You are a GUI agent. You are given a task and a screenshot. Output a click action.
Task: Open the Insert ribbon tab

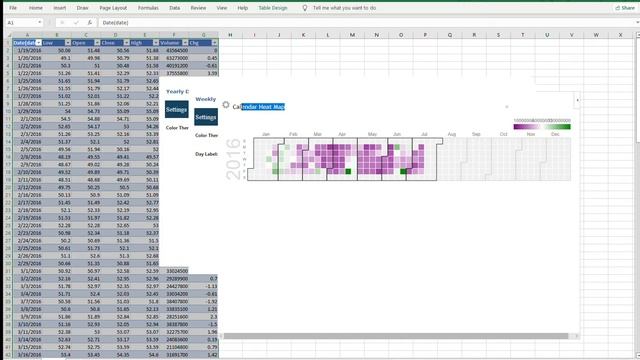point(60,8)
